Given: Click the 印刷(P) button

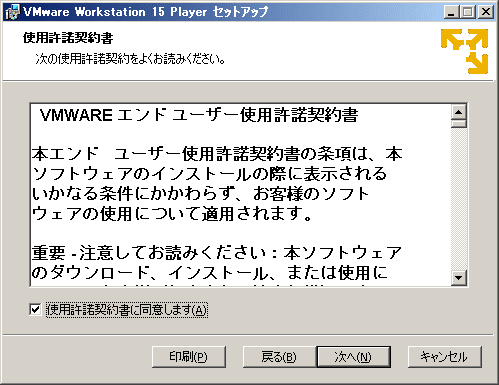Looking at the screenshot, I should click(x=189, y=357).
